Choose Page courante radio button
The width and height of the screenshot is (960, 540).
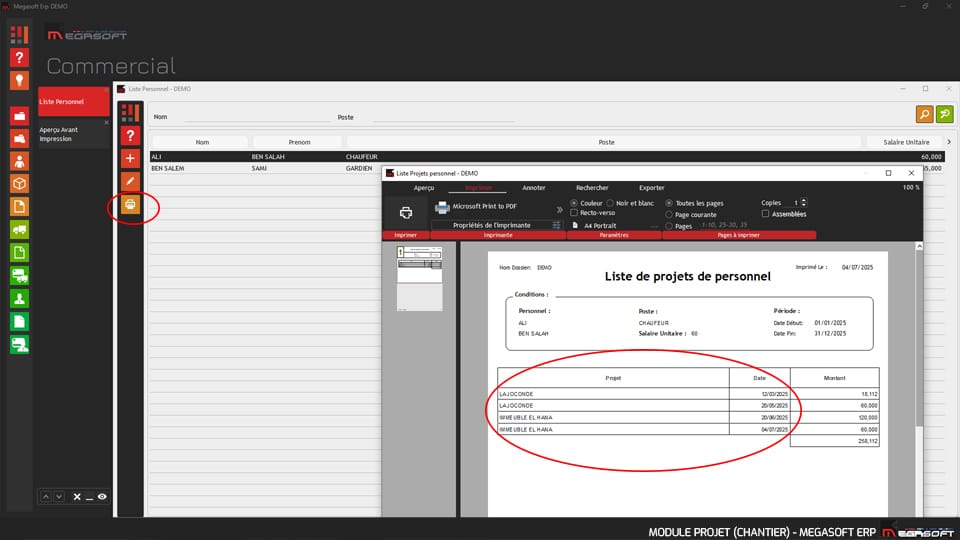pyautogui.click(x=669, y=215)
